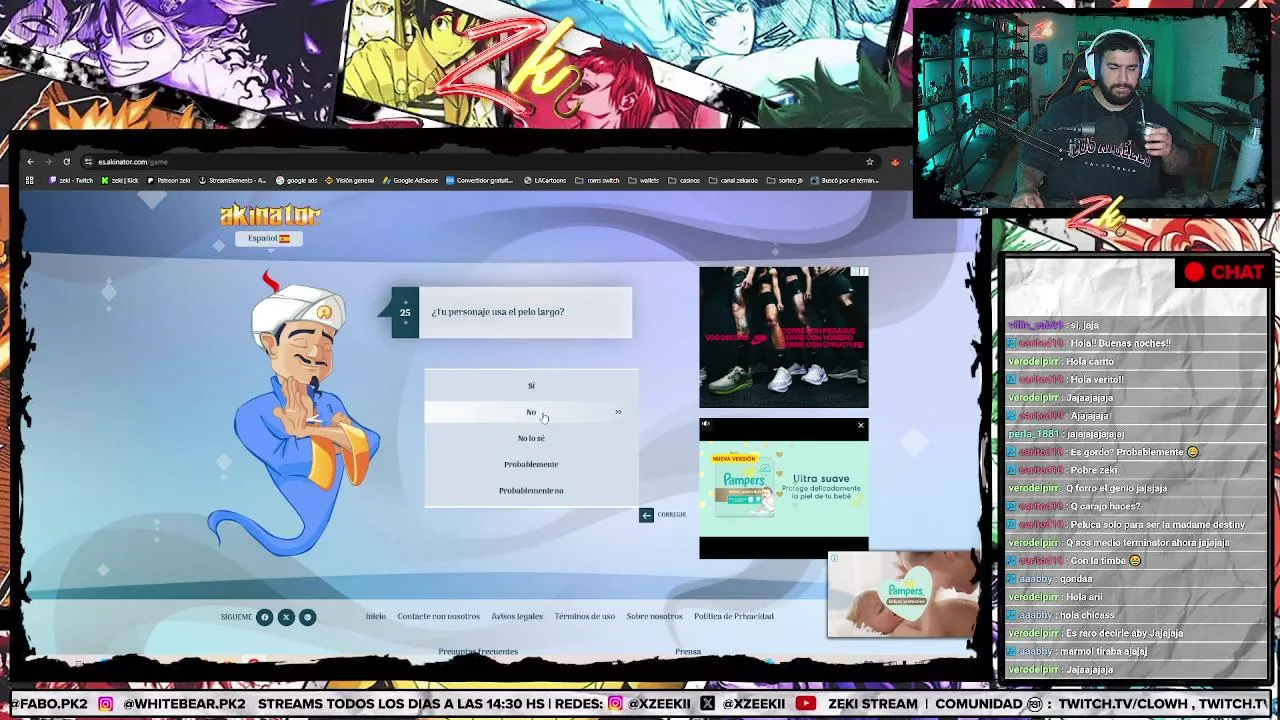The width and height of the screenshot is (1280, 720).
Task: Open Preguntas frecuentes link
Action: point(478,652)
